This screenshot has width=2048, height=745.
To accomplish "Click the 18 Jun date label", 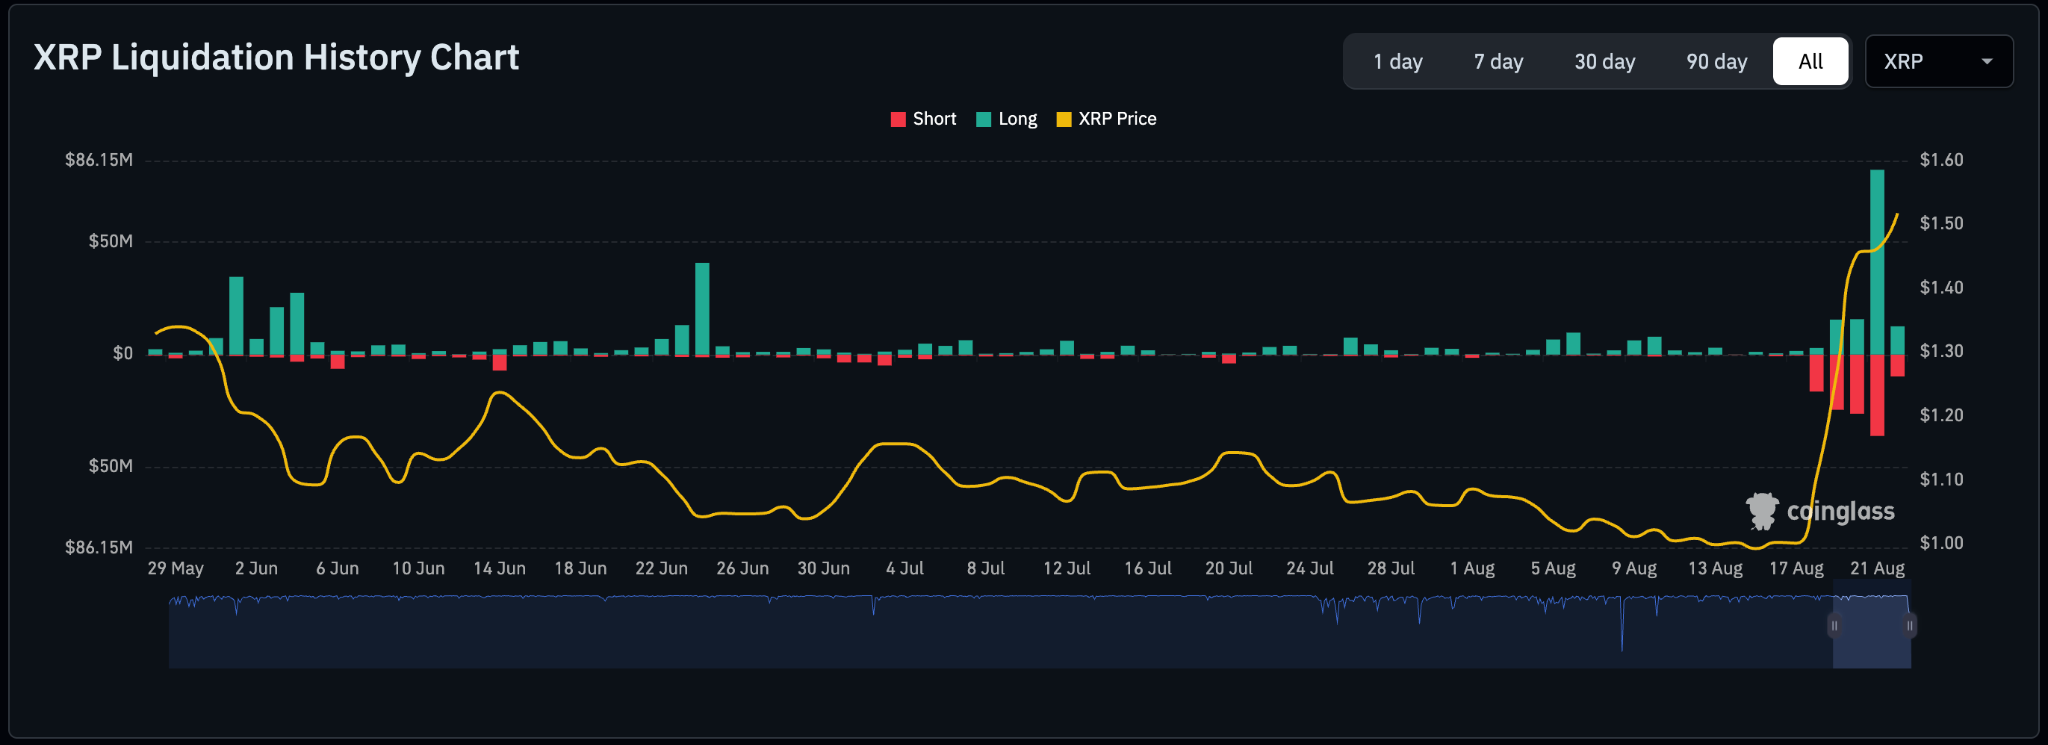I will (x=580, y=569).
